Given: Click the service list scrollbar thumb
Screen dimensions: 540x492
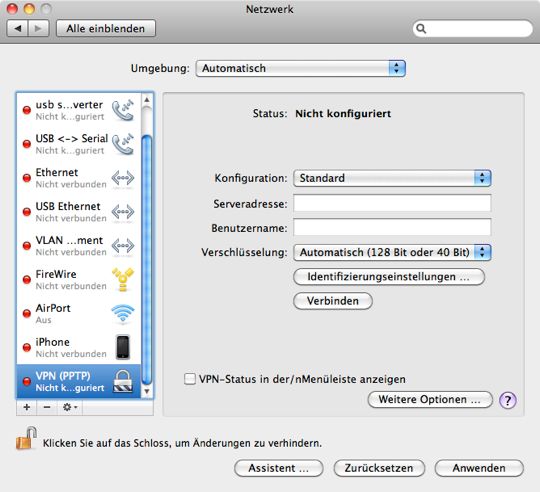Looking at the screenshot, I should [147, 260].
